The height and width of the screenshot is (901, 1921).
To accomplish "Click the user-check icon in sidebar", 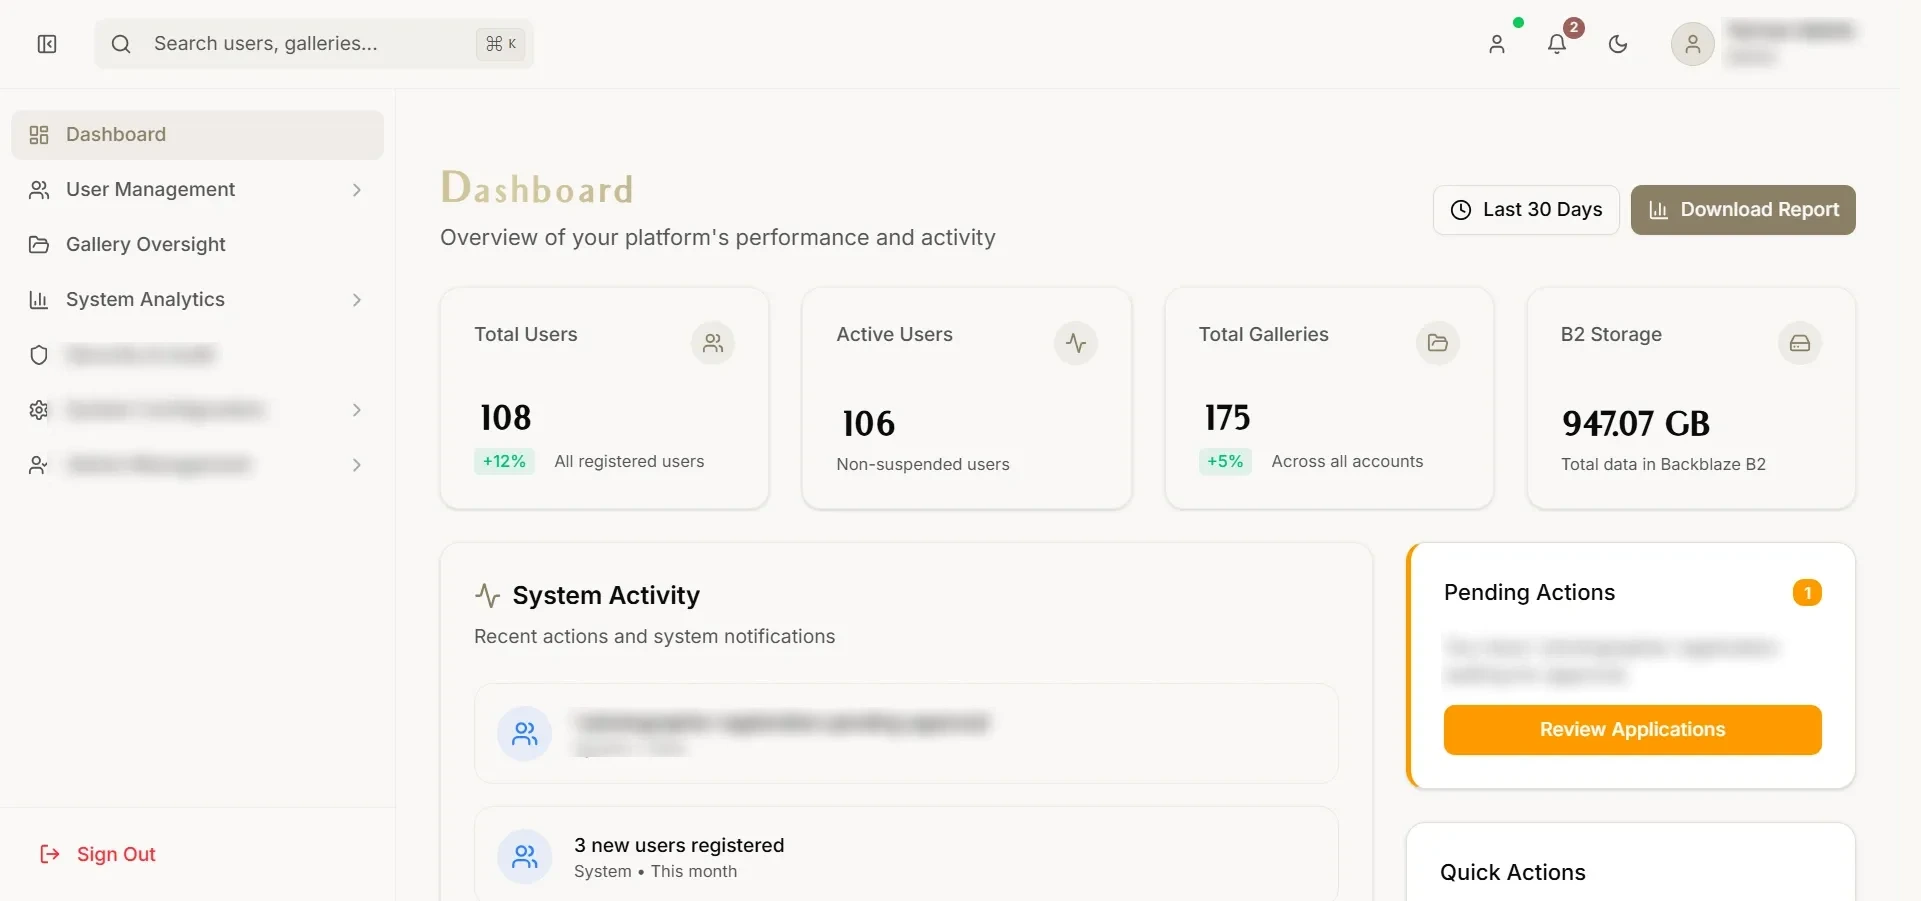I will click(x=39, y=465).
